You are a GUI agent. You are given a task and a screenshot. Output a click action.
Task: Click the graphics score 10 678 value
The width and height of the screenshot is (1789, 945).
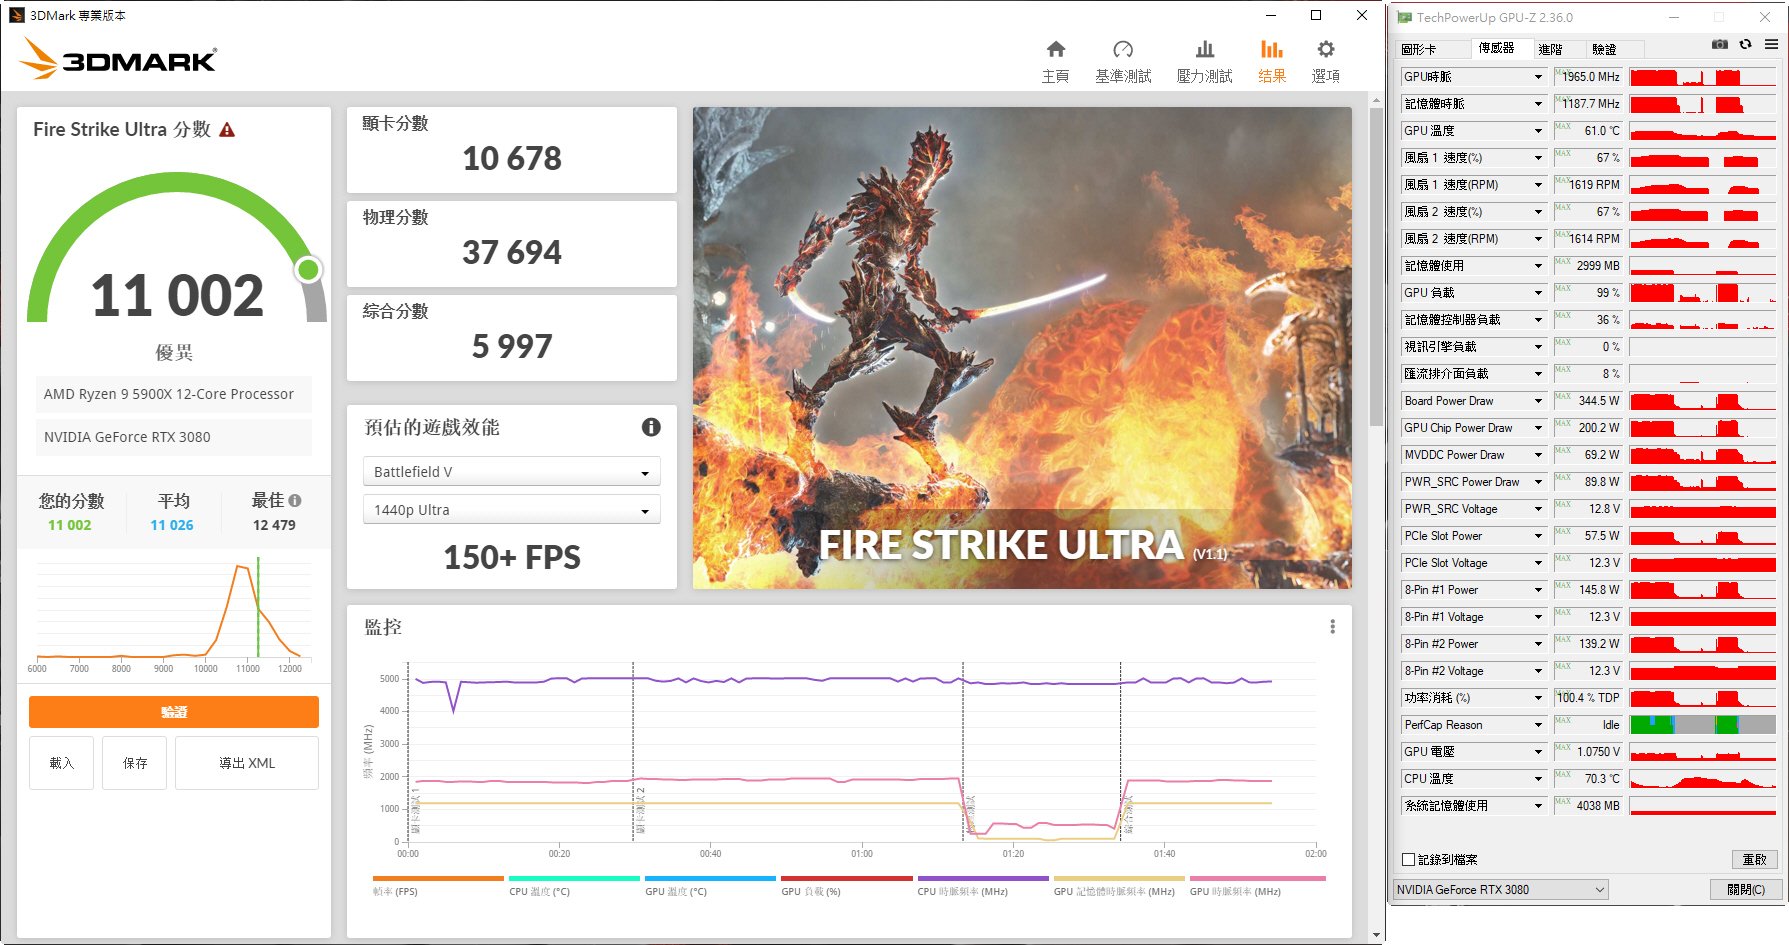point(512,158)
